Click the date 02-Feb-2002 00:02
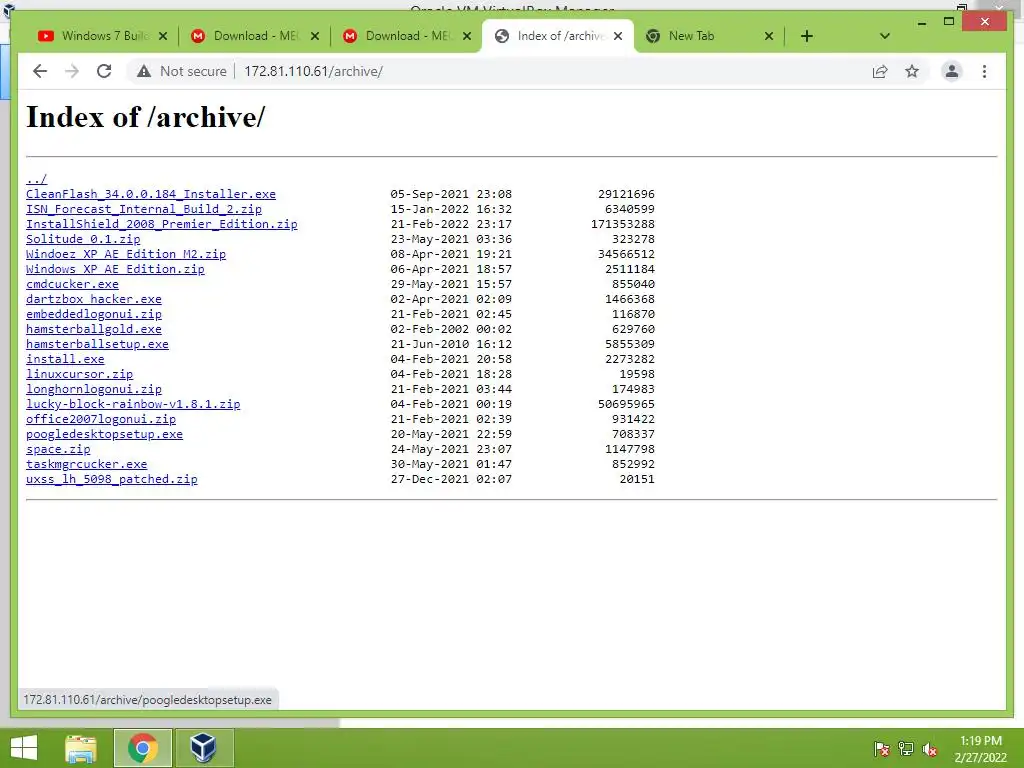Viewport: 1024px width, 768px height. pos(451,329)
